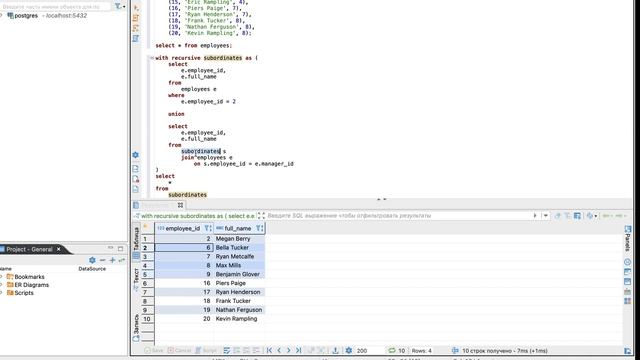Click the full_name column header
Image resolution: width=640 pixels, height=360 pixels.
(240, 228)
